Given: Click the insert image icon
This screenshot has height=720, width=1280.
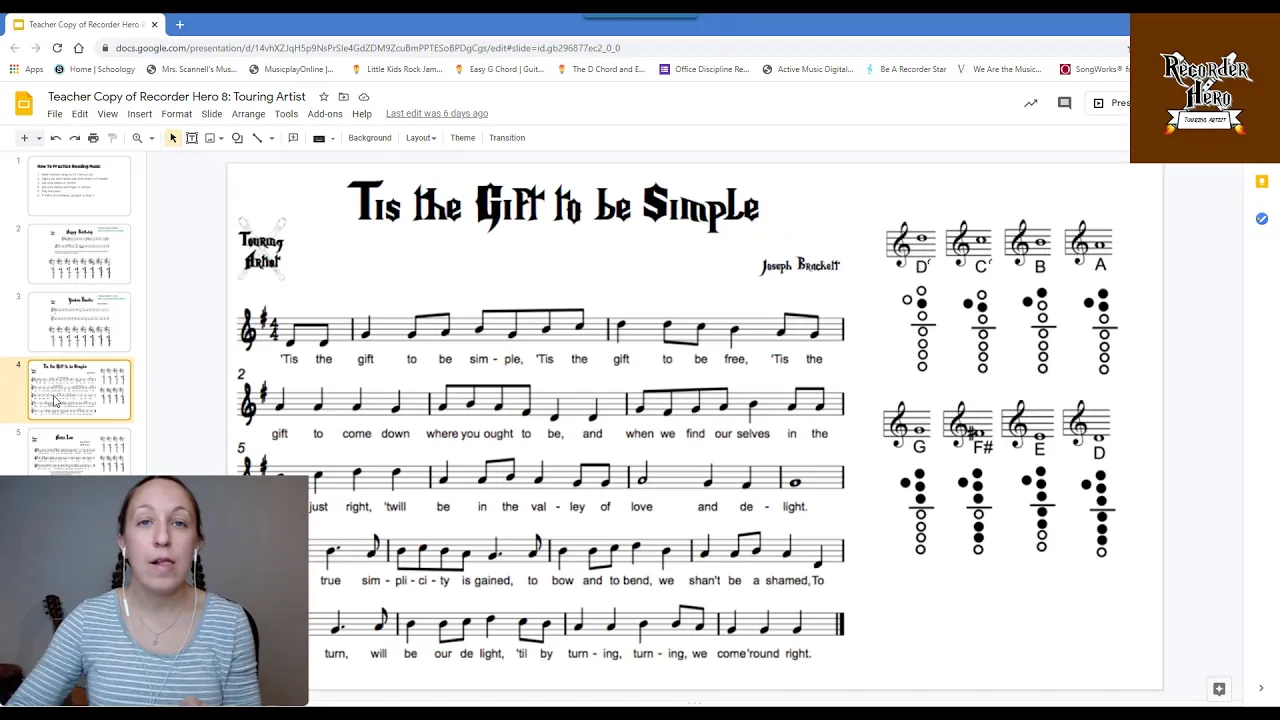Looking at the screenshot, I should click(x=210, y=138).
